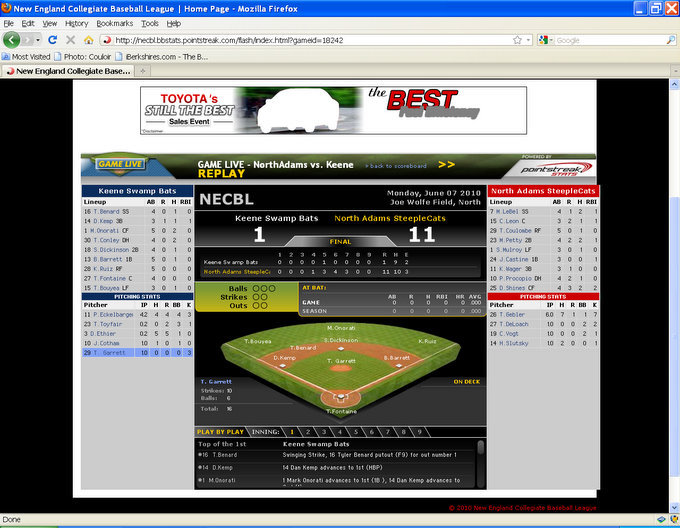Click the Pointstreak Stats logo

pyautogui.click(x=556, y=166)
